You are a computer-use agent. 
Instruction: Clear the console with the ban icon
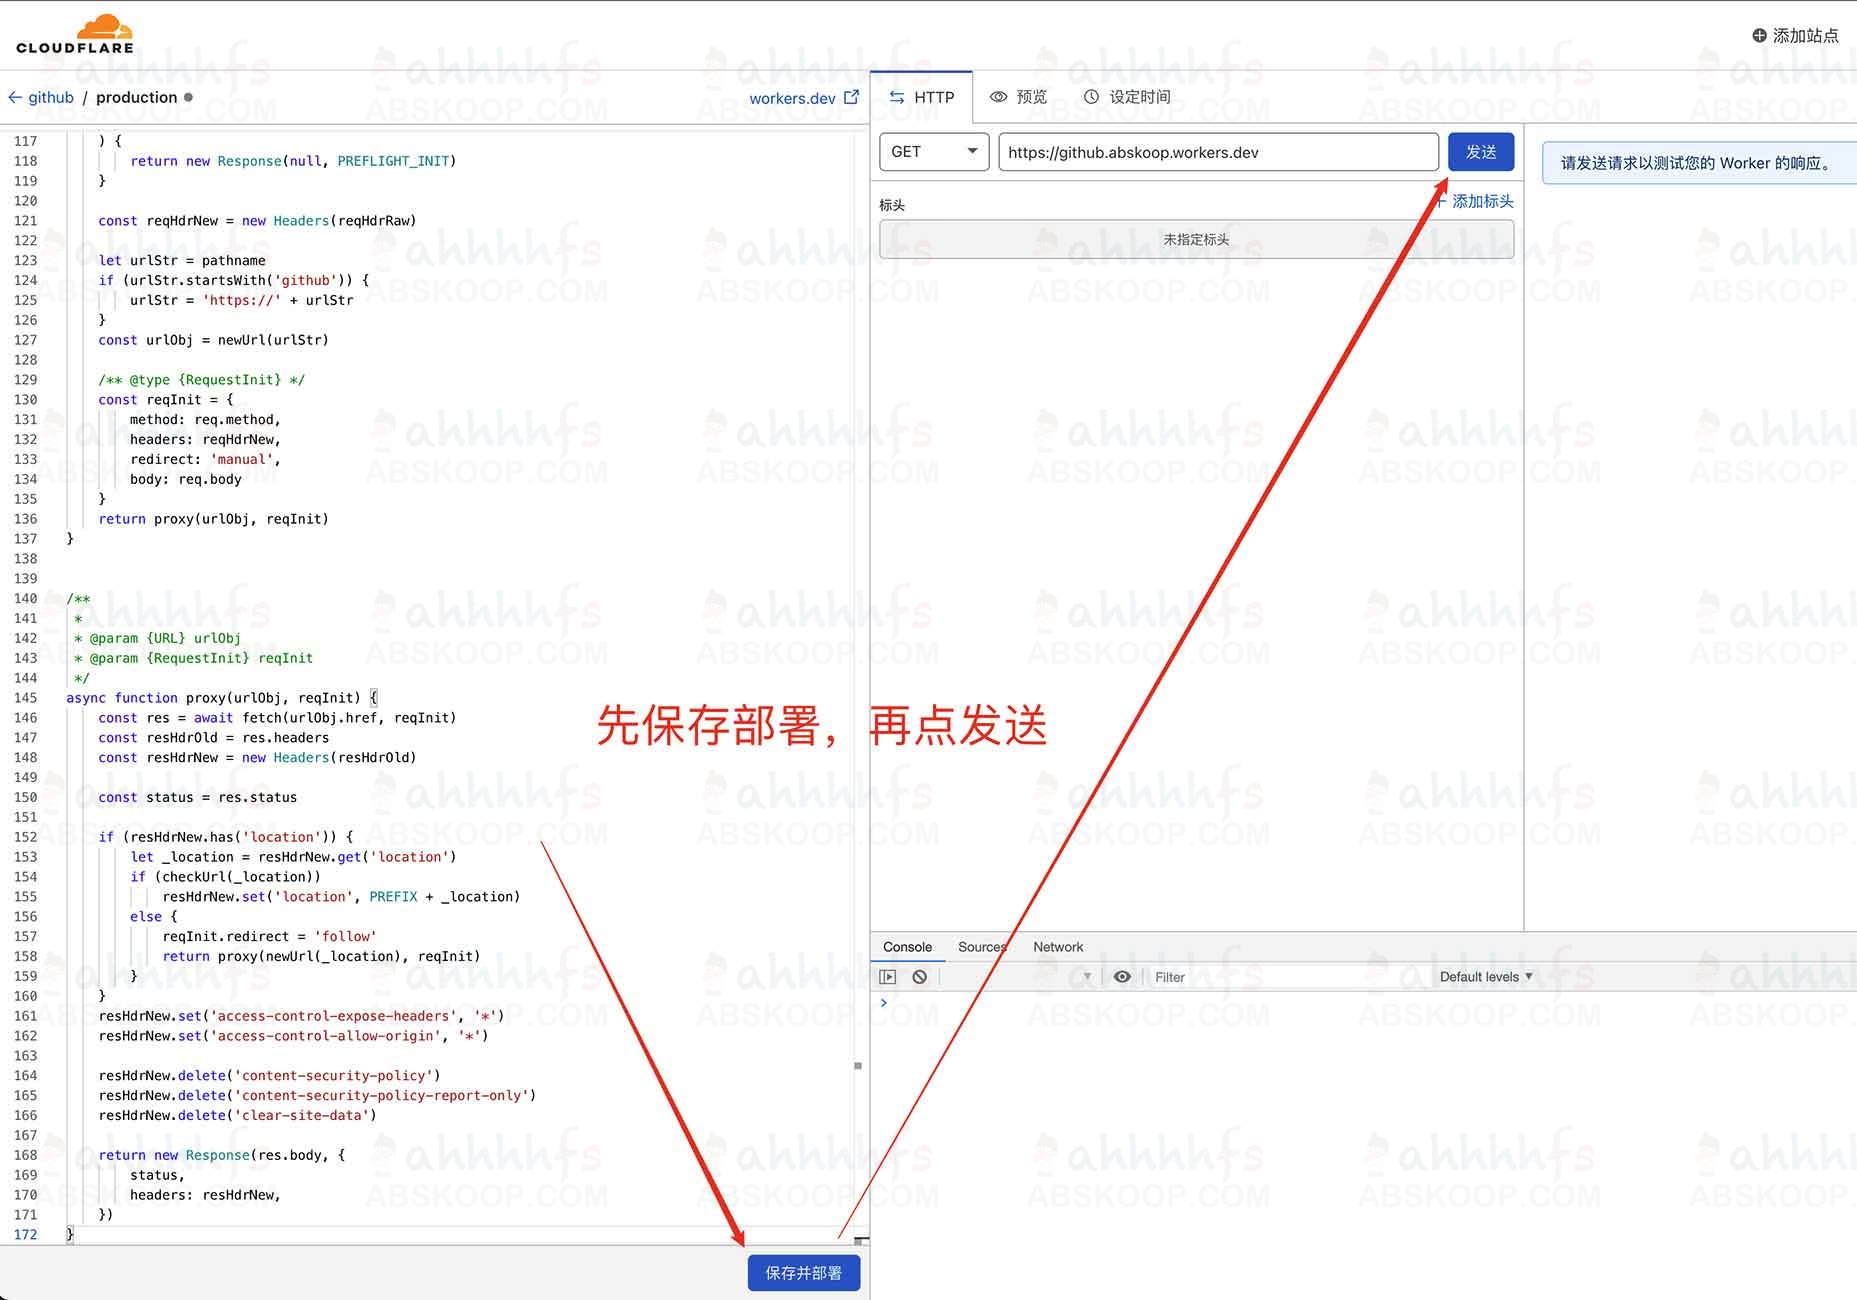click(920, 977)
